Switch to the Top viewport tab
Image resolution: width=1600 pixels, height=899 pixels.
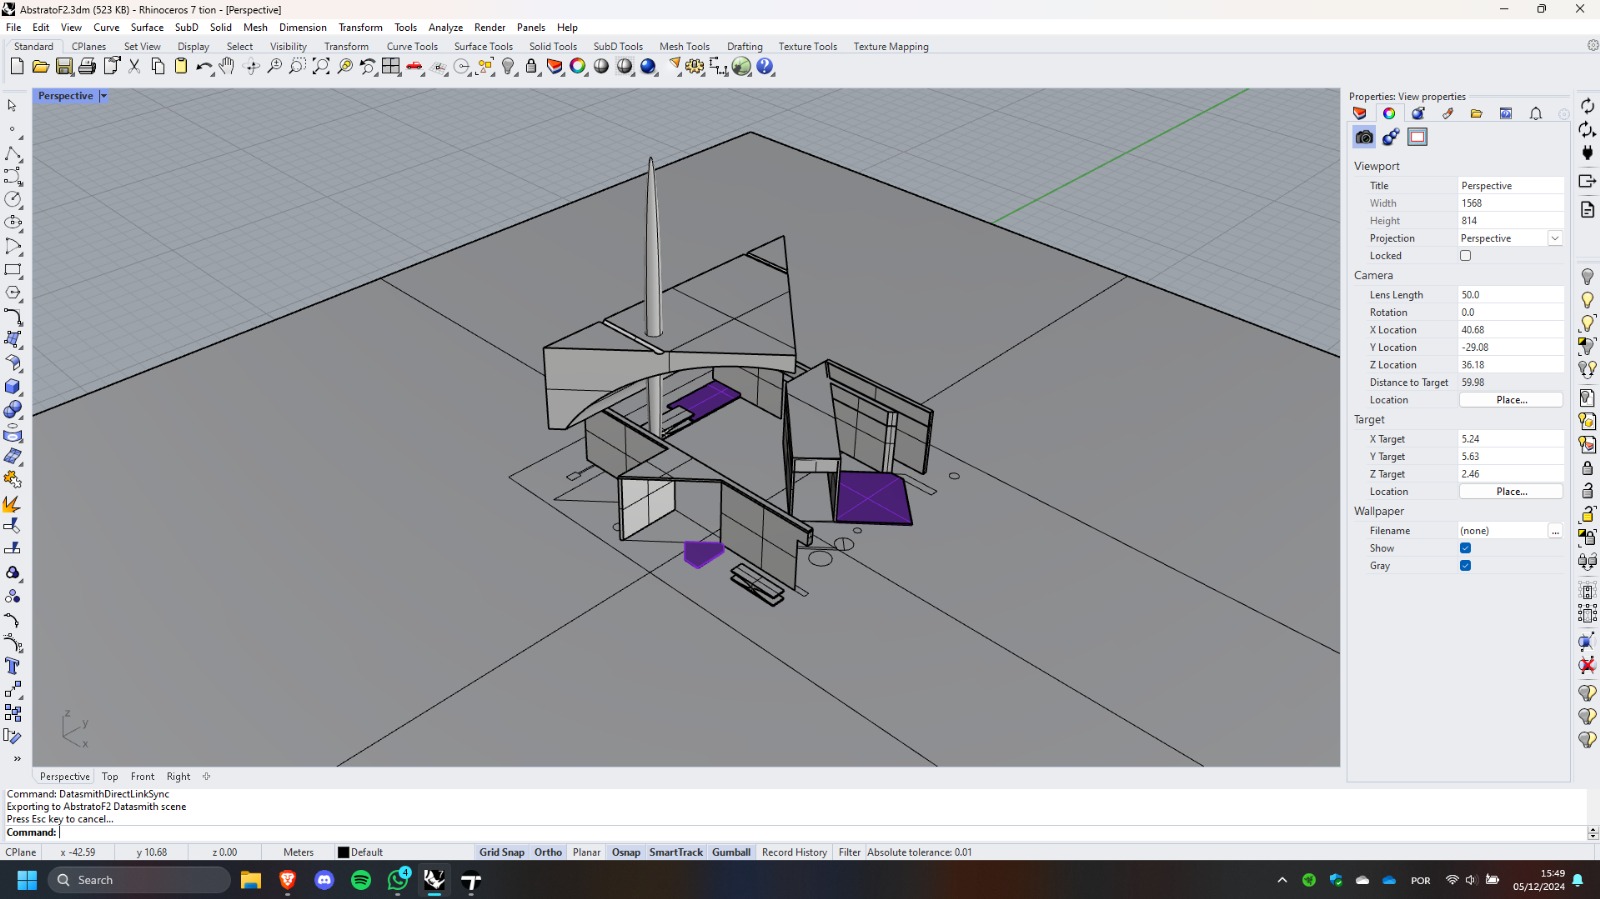[x=110, y=776]
